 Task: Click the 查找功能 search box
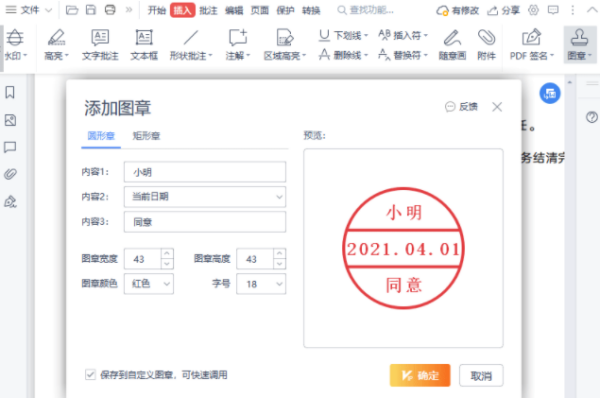(365, 10)
